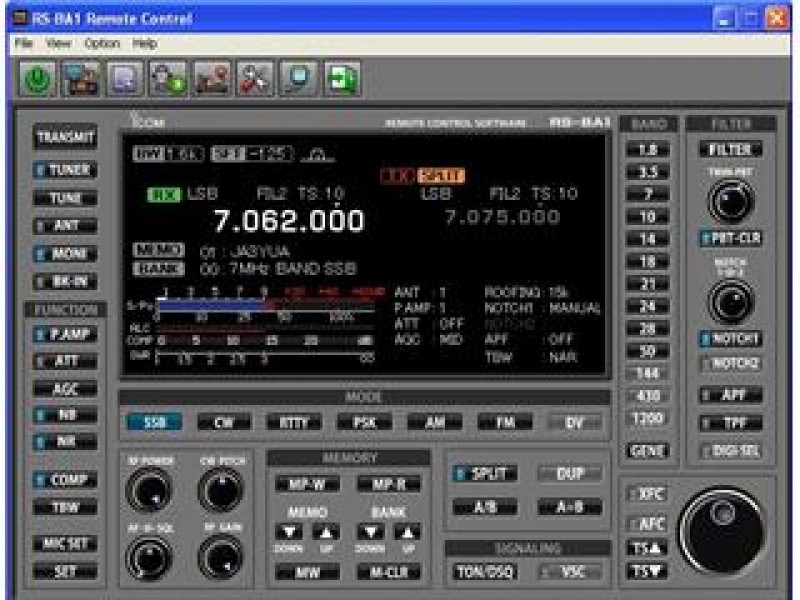
Task: Toggle SPLIT operation
Action: tap(485, 474)
